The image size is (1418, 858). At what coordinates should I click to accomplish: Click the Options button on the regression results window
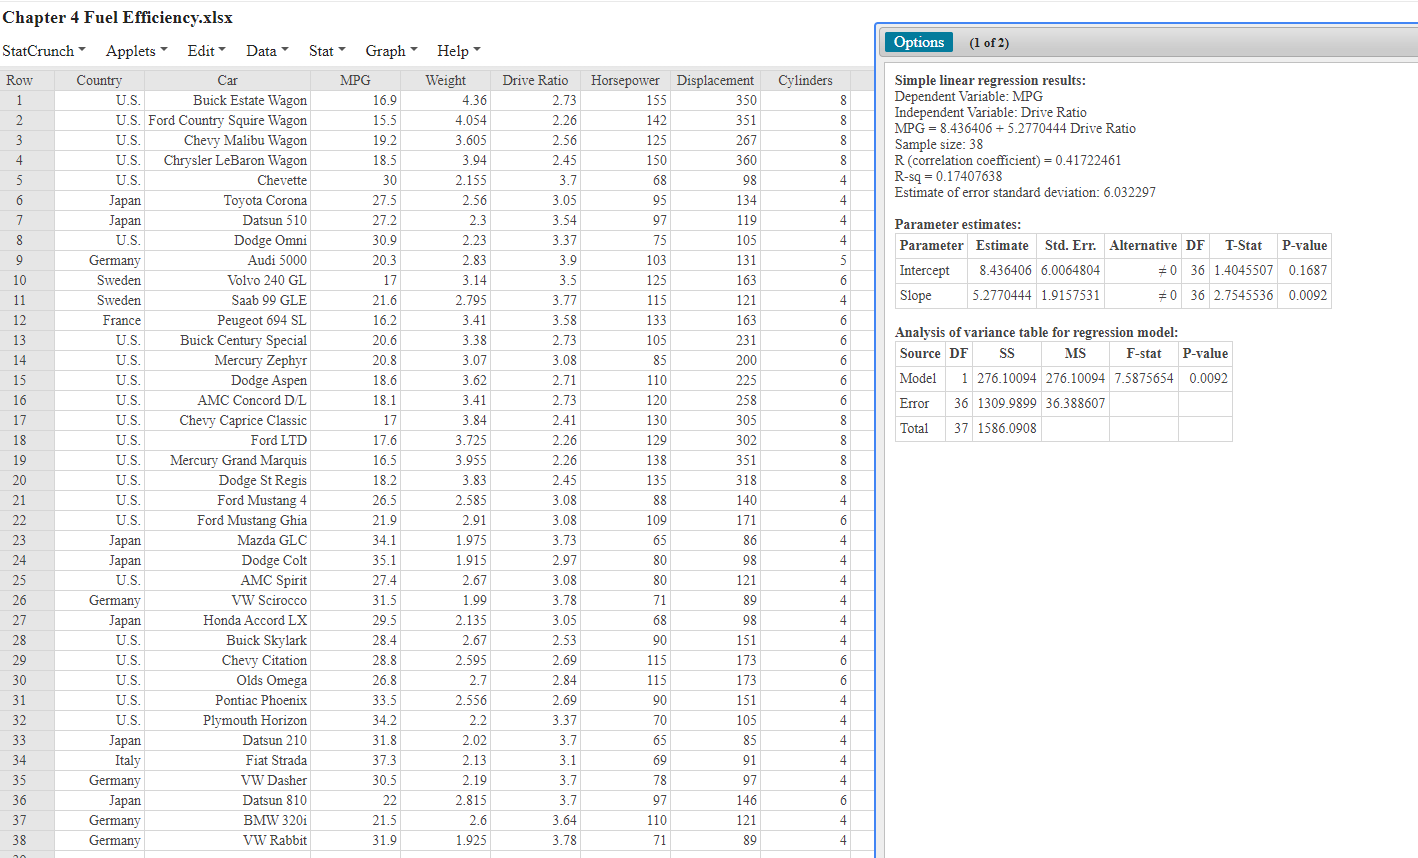919,41
